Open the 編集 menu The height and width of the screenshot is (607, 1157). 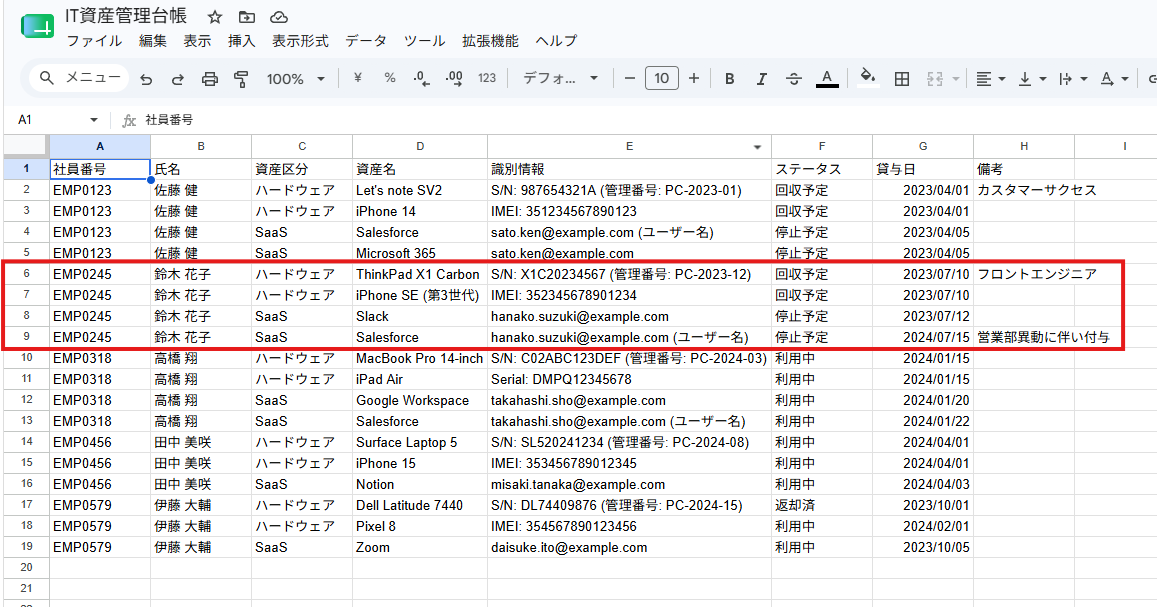[x=153, y=41]
